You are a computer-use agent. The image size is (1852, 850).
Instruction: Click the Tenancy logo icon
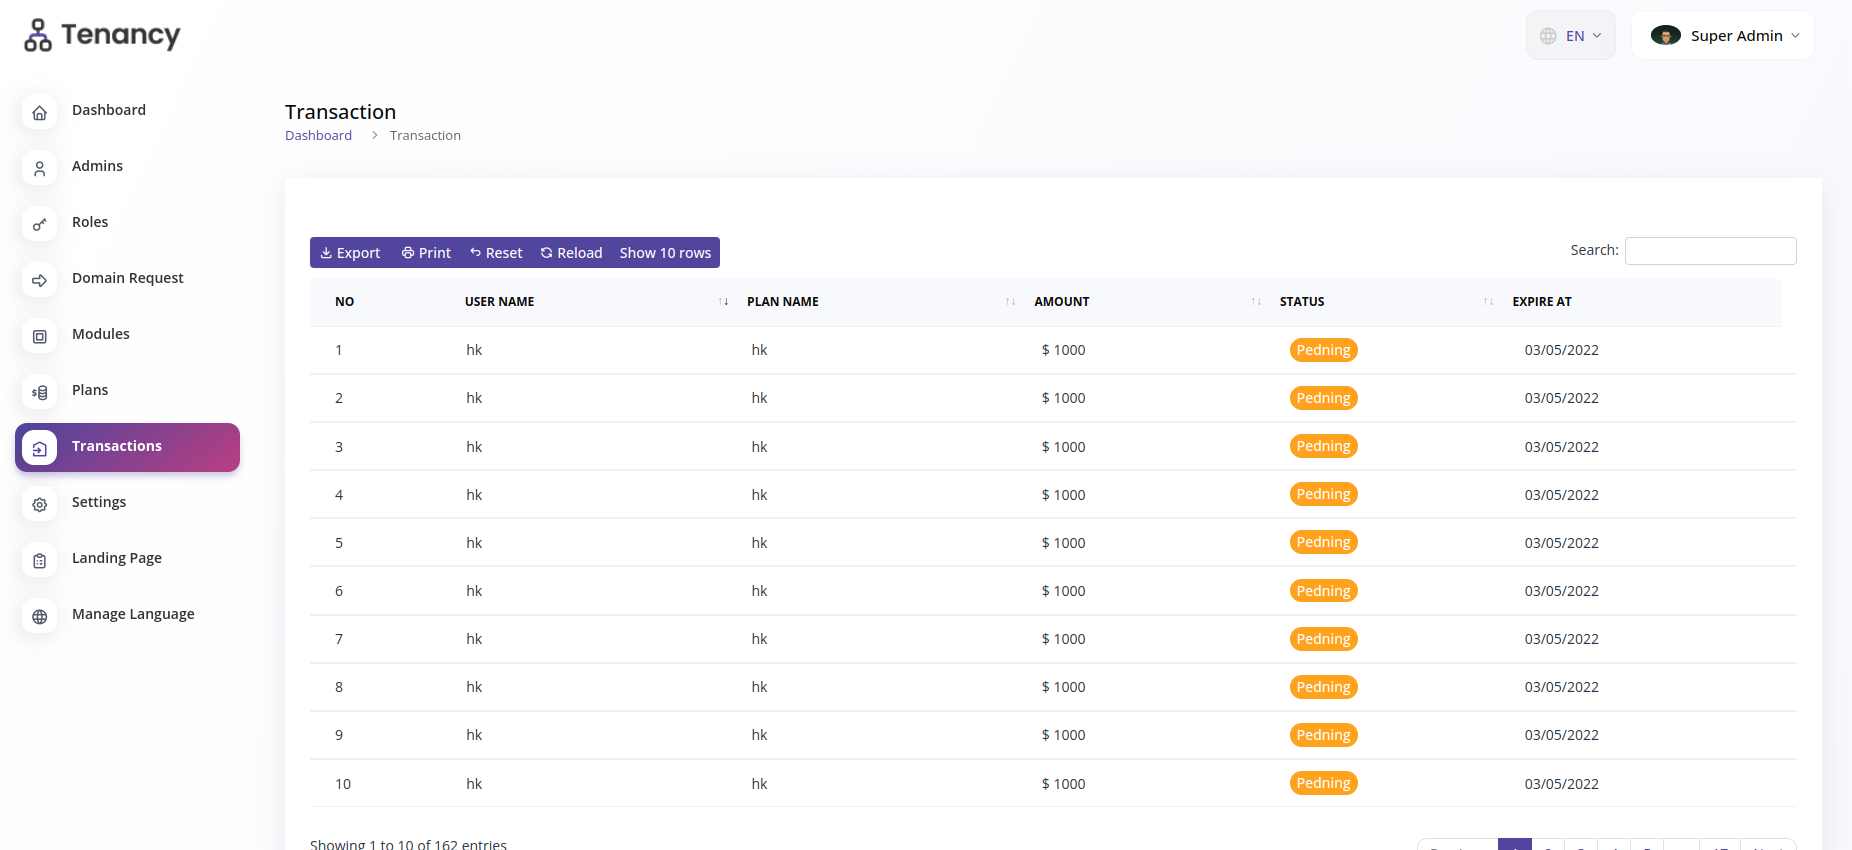pyautogui.click(x=38, y=35)
